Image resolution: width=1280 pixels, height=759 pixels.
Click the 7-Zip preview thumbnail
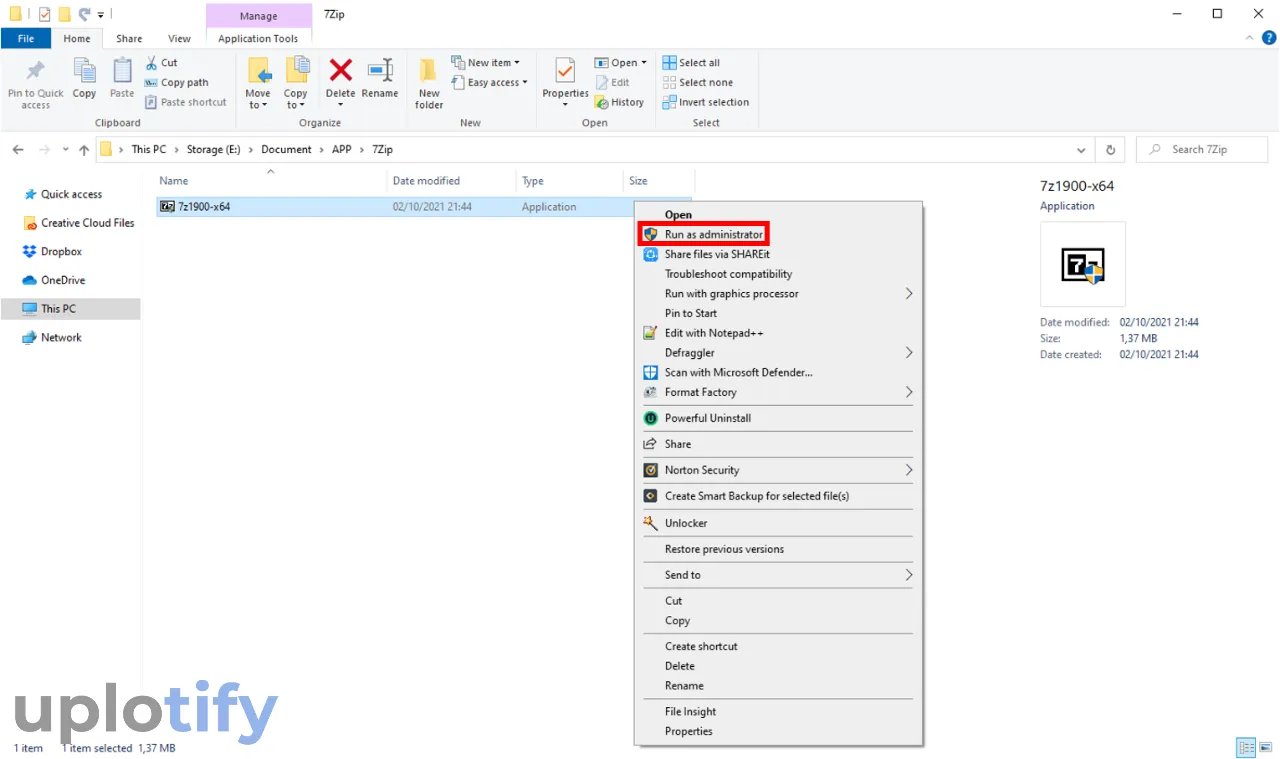[x=1083, y=264]
